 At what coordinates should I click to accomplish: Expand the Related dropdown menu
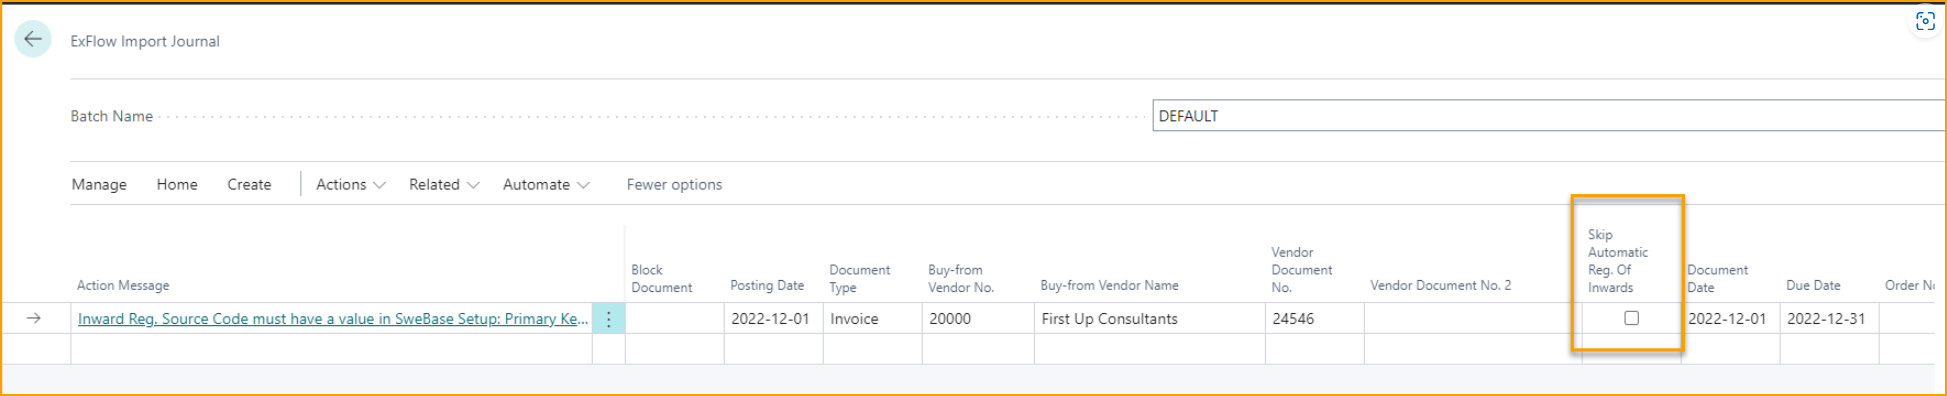pyautogui.click(x=444, y=185)
